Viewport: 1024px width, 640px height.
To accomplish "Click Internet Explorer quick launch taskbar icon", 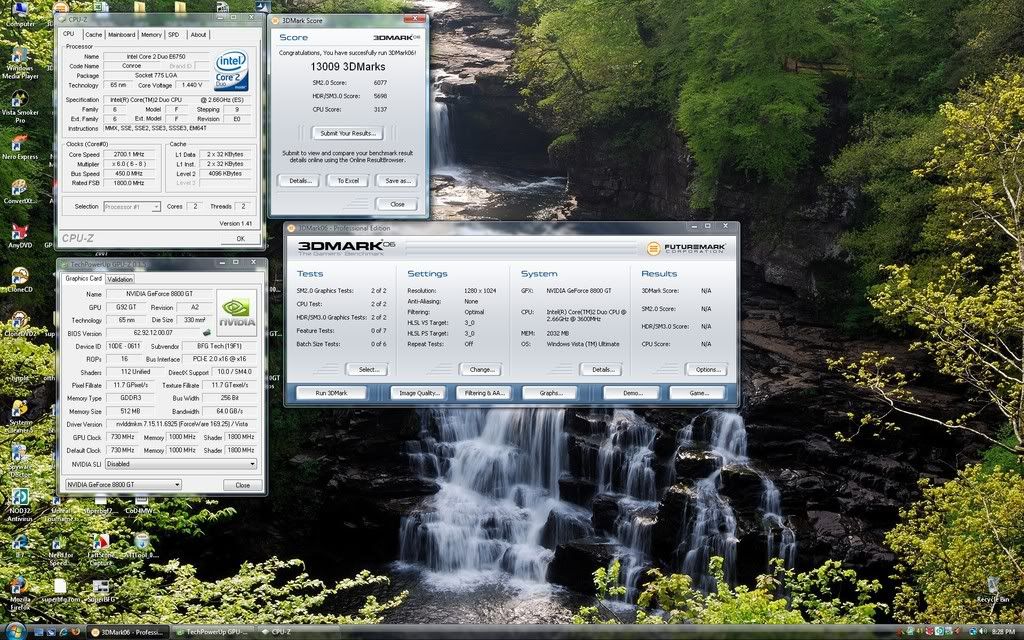I will pyautogui.click(x=63, y=632).
